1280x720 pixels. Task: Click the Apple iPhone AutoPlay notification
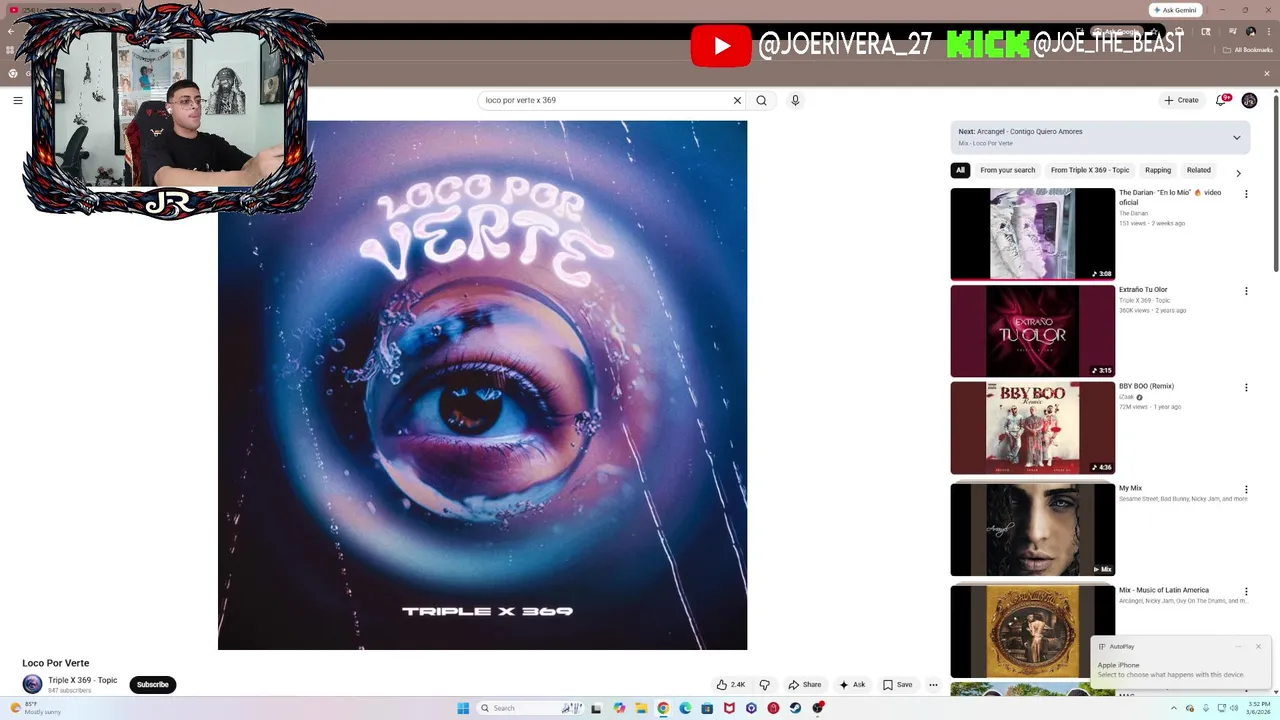tap(1180, 661)
